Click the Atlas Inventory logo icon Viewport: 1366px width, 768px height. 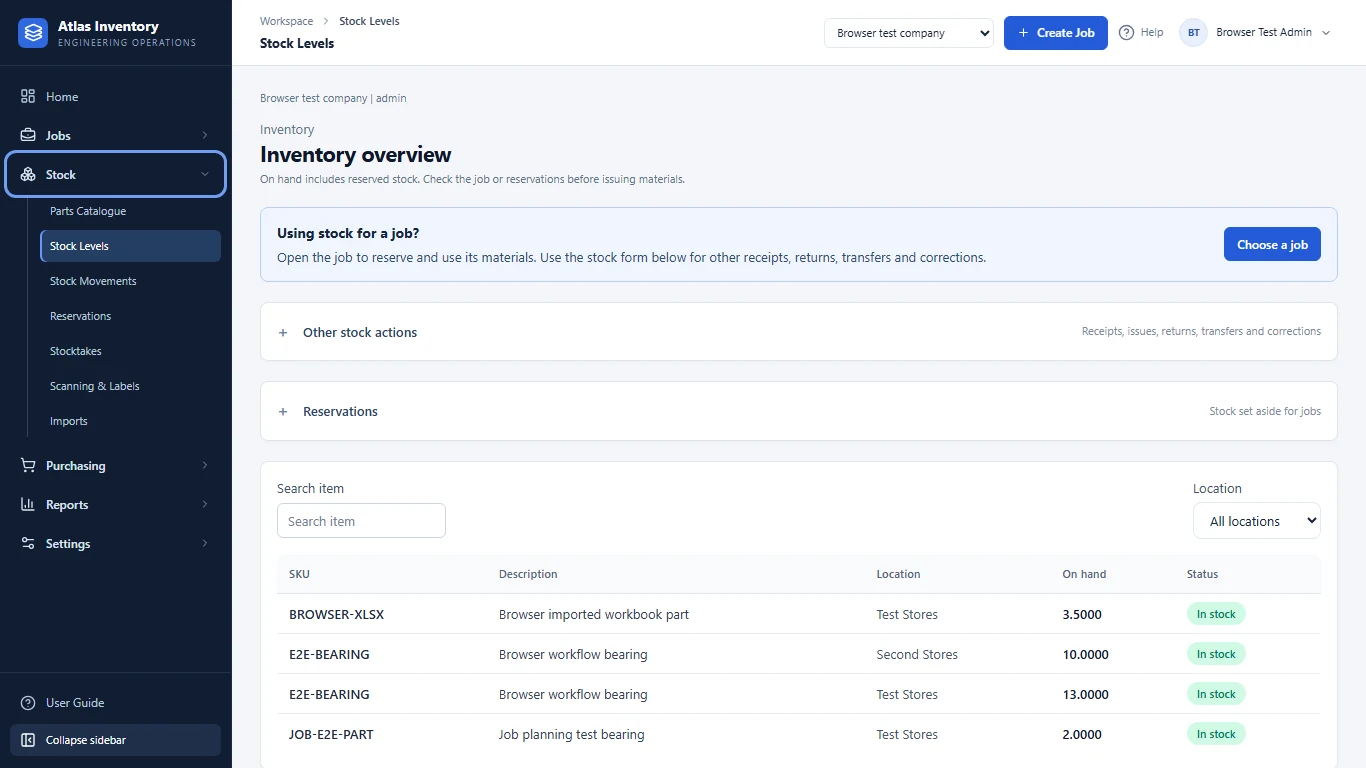(33, 33)
